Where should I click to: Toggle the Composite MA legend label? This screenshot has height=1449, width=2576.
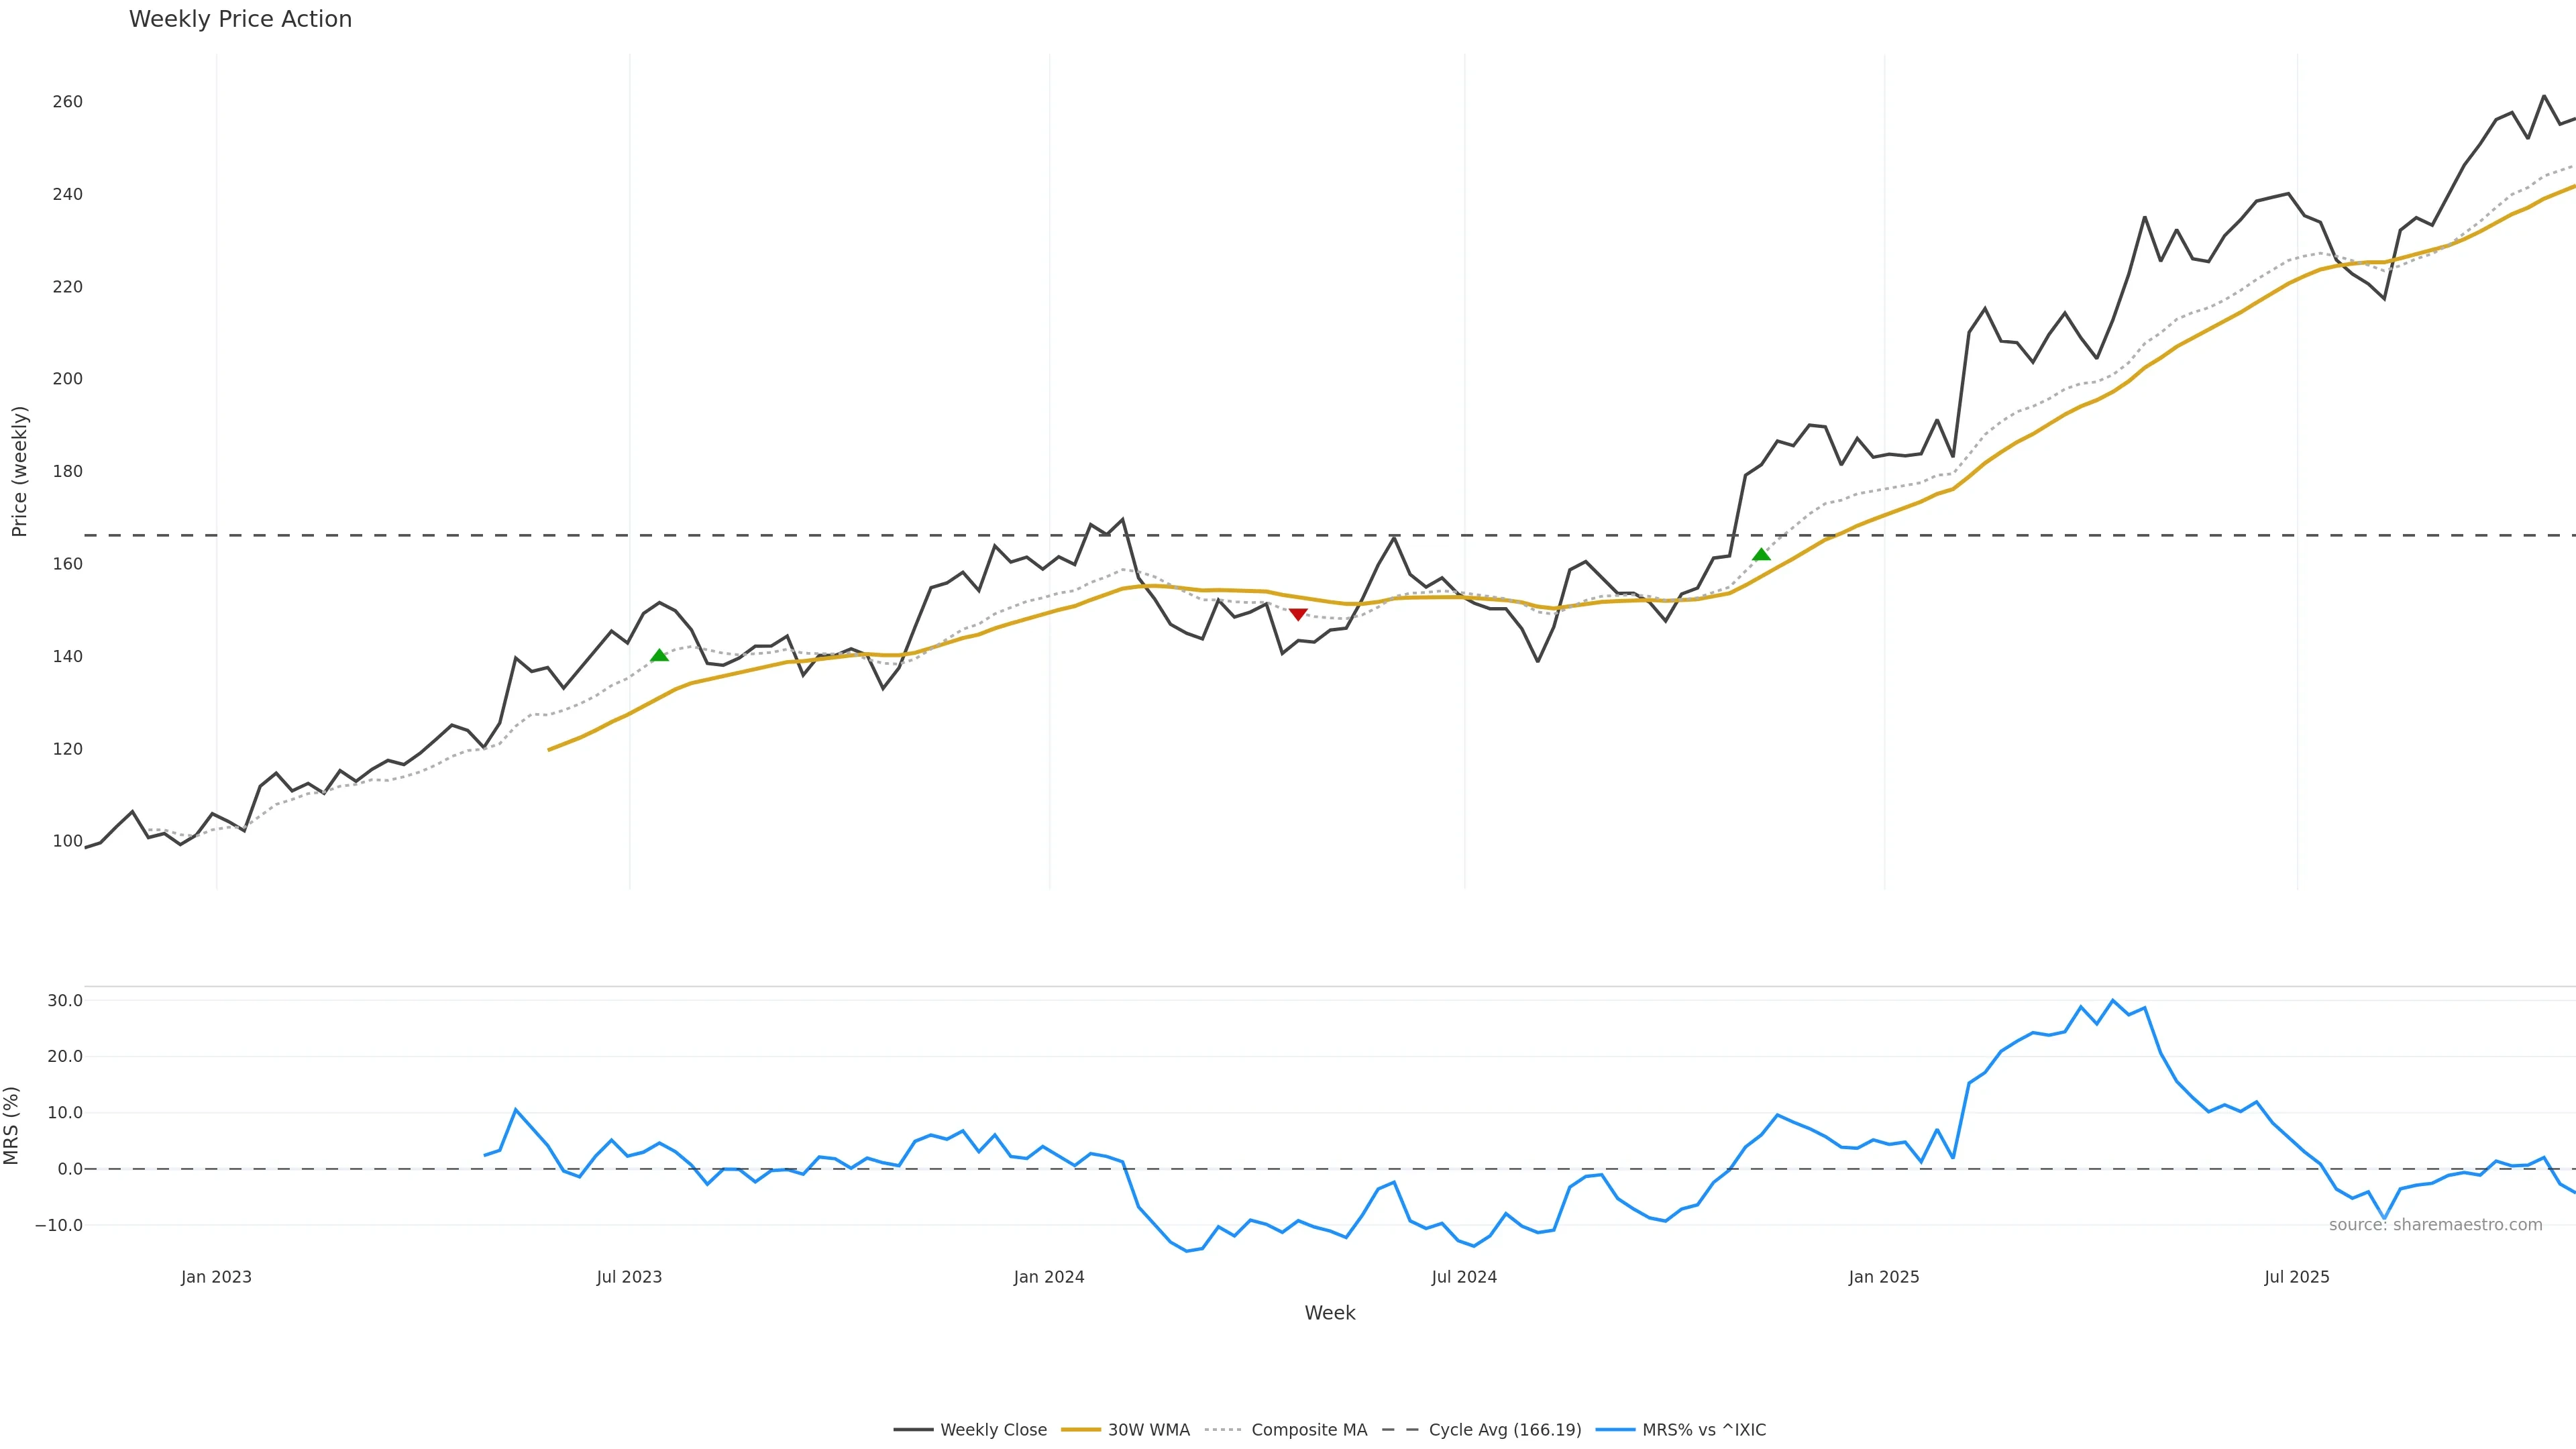click(x=1308, y=1430)
